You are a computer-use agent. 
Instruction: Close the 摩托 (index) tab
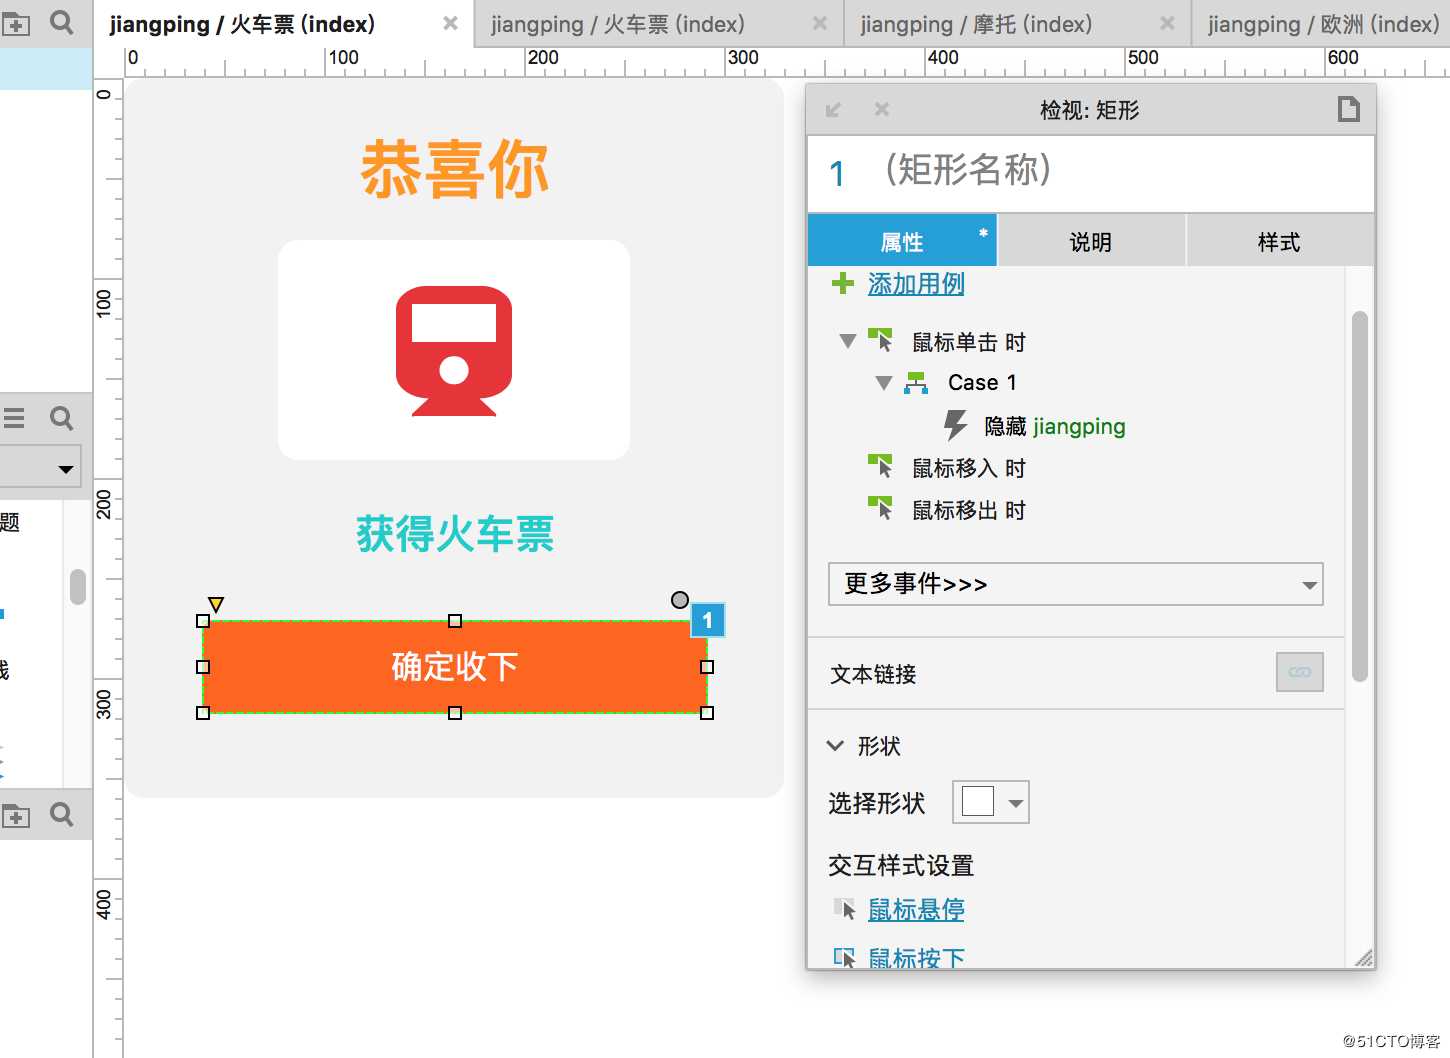coord(1167,23)
